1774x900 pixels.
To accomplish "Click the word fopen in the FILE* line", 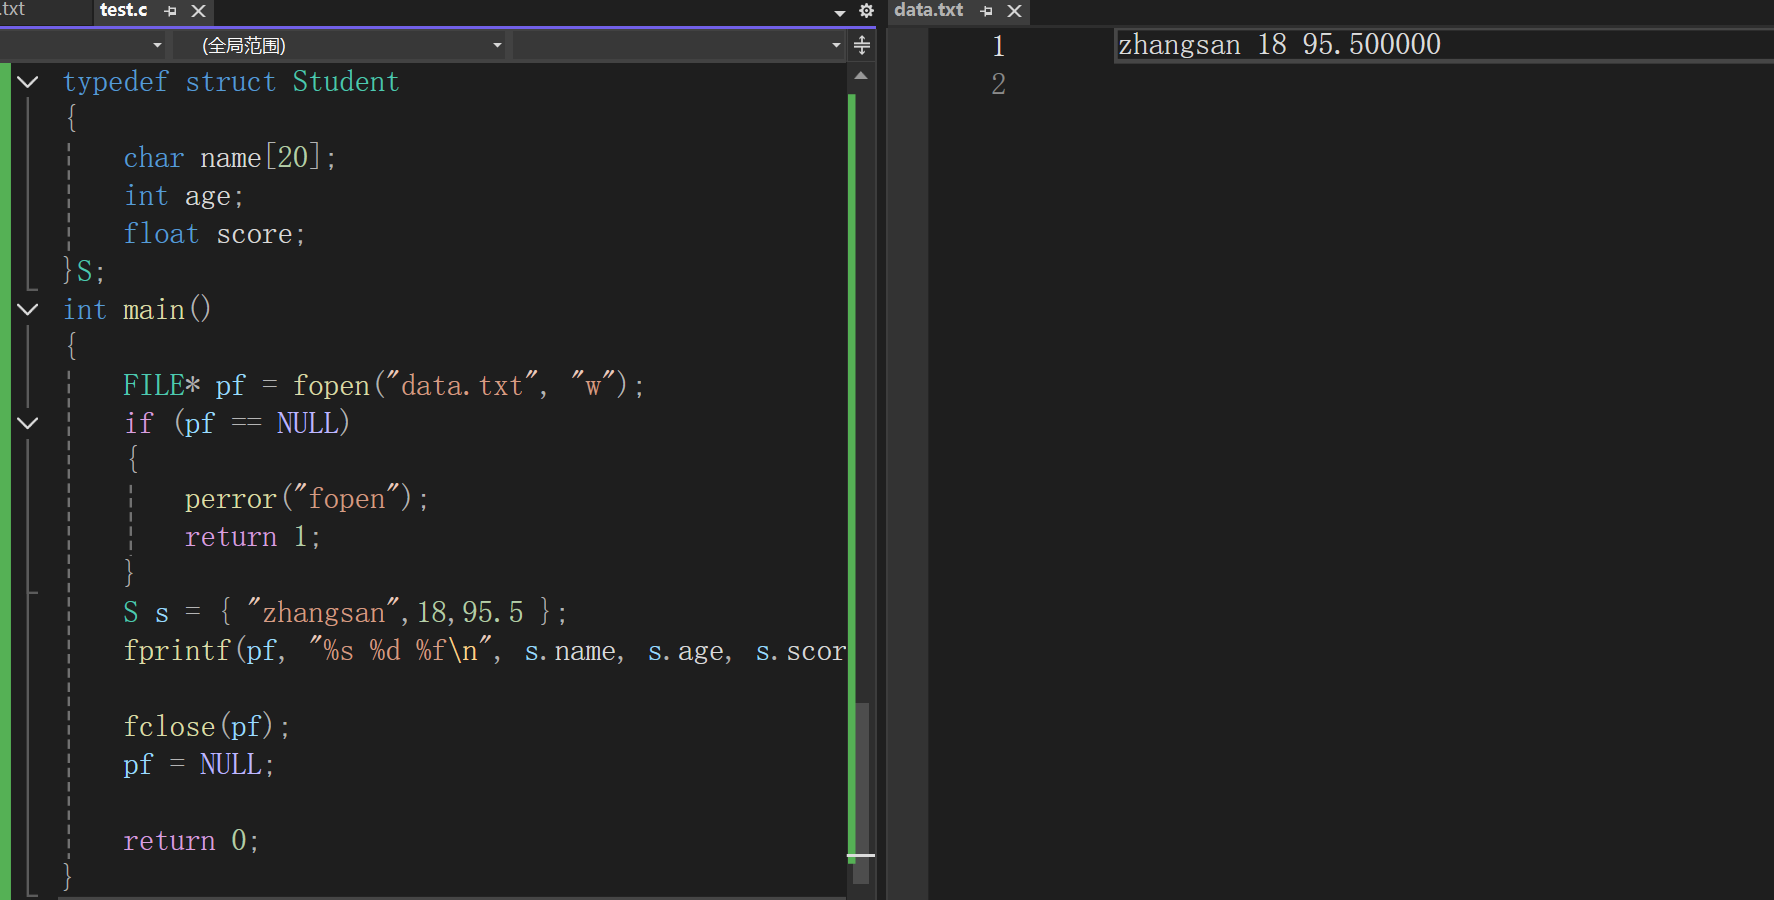I will (x=331, y=386).
